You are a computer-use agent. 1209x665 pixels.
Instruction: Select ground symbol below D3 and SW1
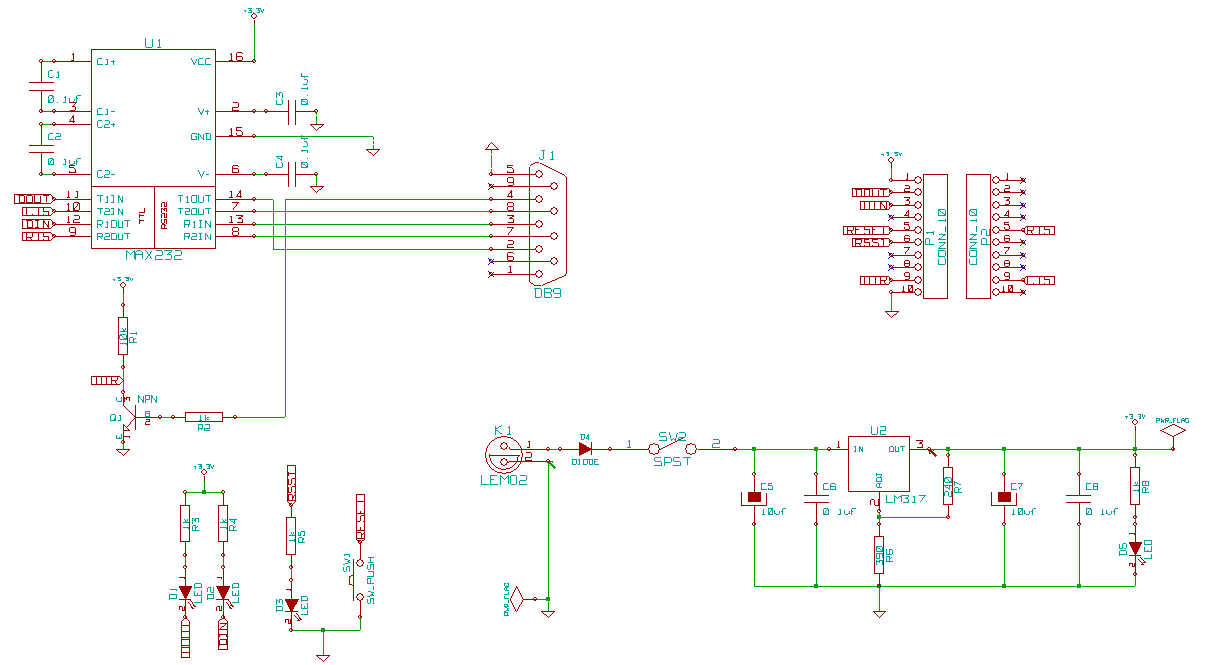click(323, 656)
